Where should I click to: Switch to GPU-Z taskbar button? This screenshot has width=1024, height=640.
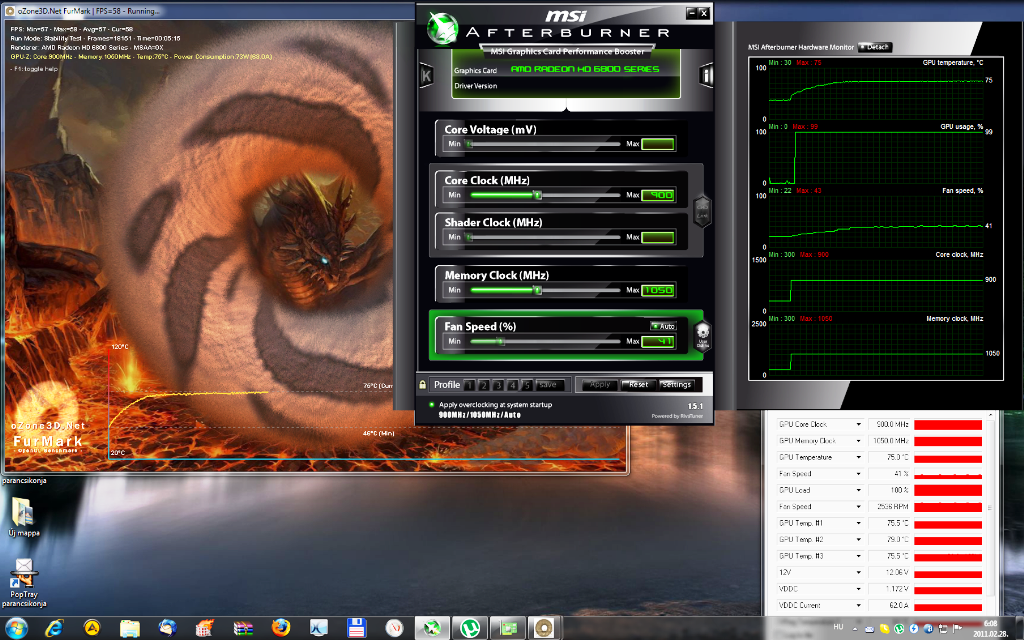tap(507, 628)
